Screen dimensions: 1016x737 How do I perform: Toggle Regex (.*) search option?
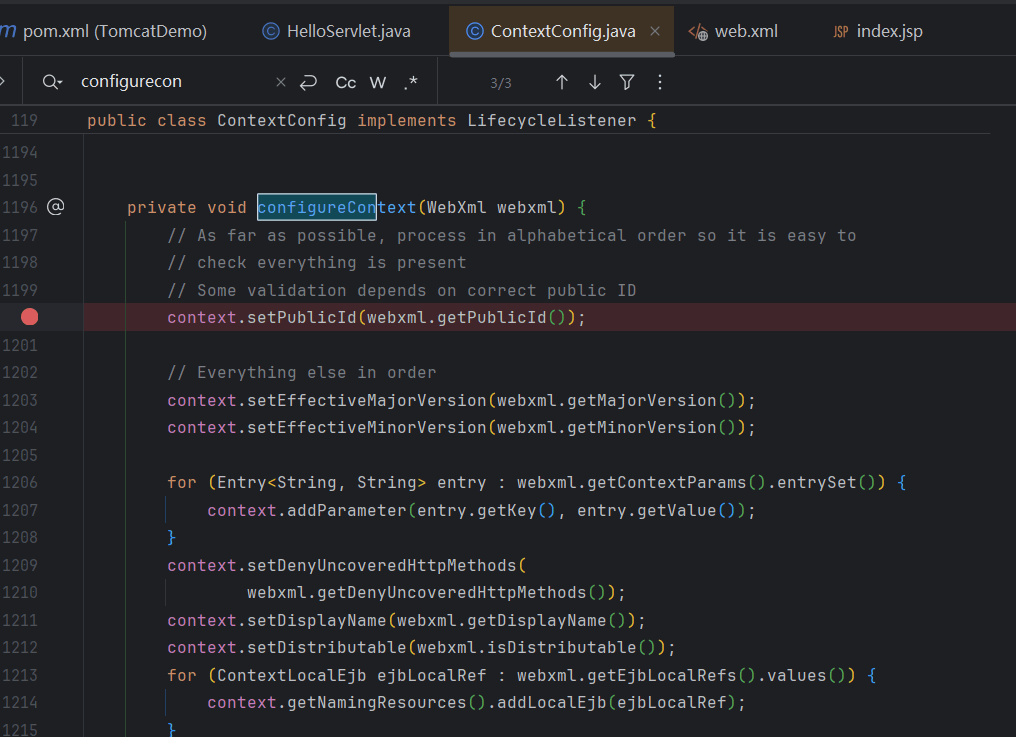(410, 82)
